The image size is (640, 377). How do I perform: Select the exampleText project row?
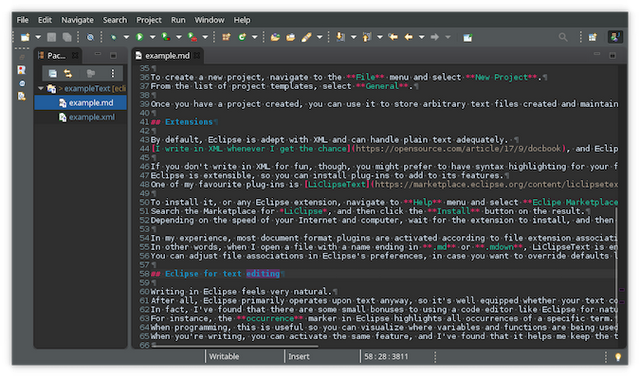coord(80,88)
